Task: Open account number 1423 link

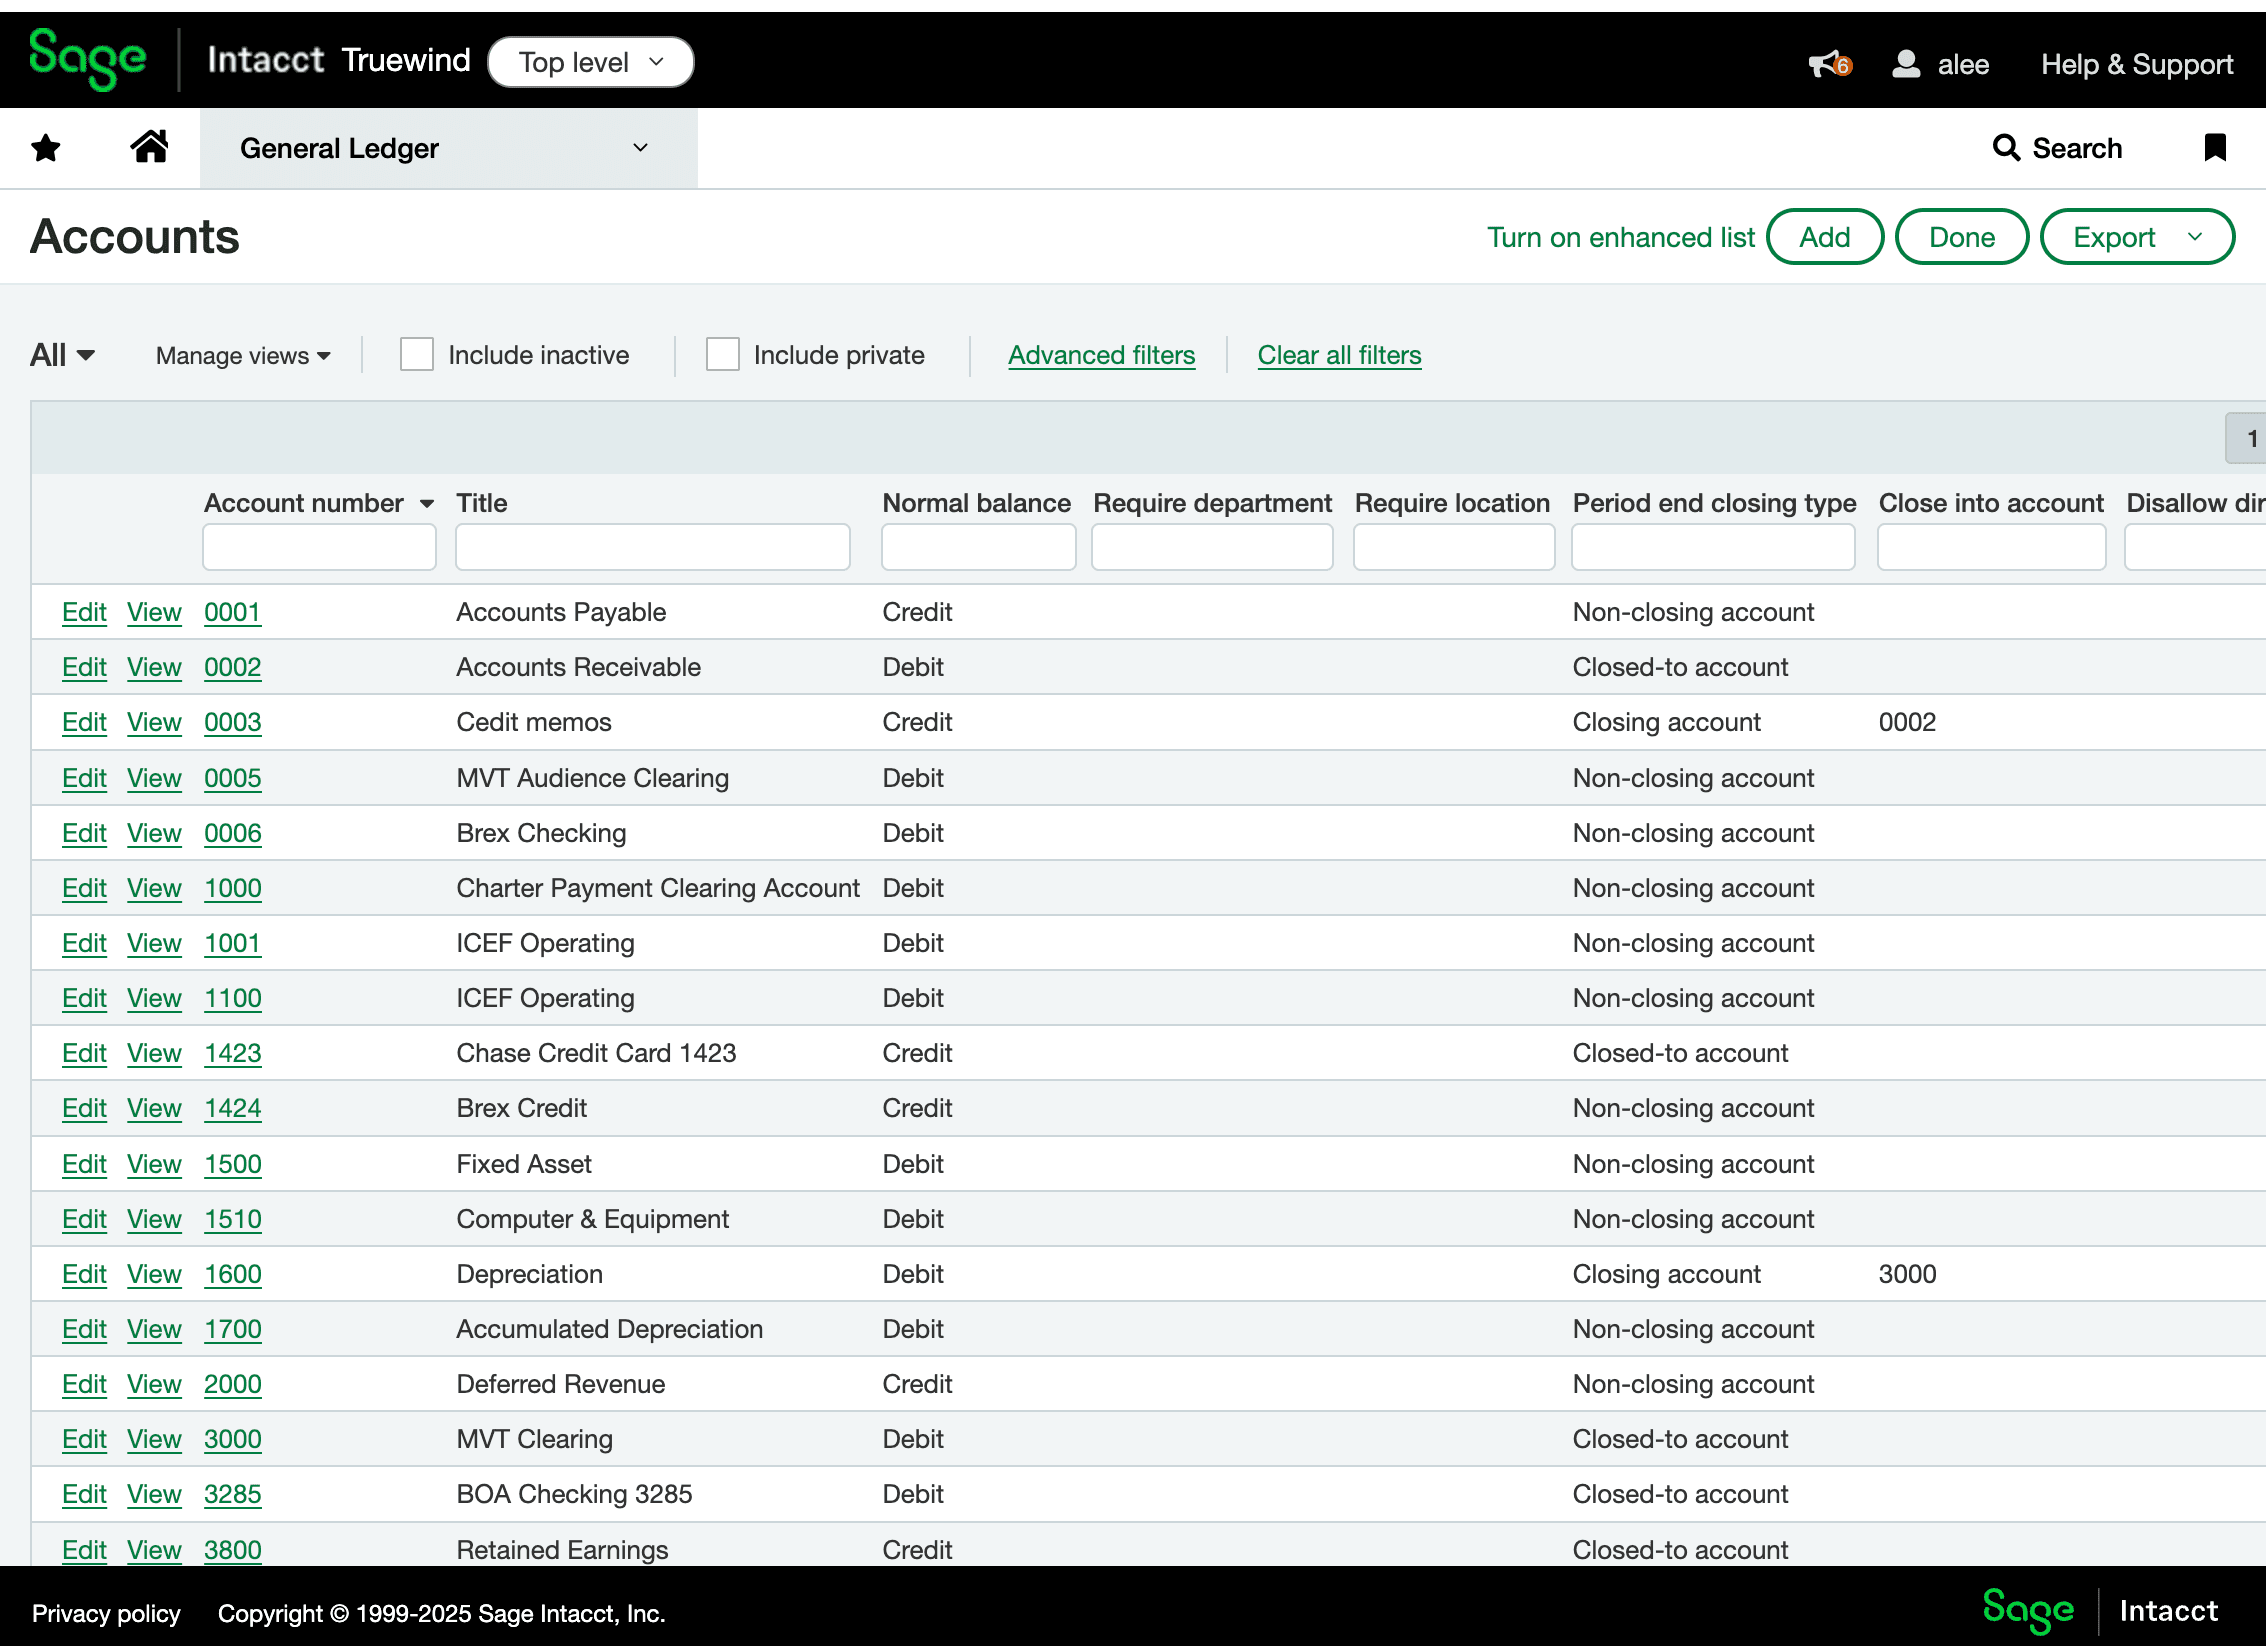Action: tap(232, 1053)
